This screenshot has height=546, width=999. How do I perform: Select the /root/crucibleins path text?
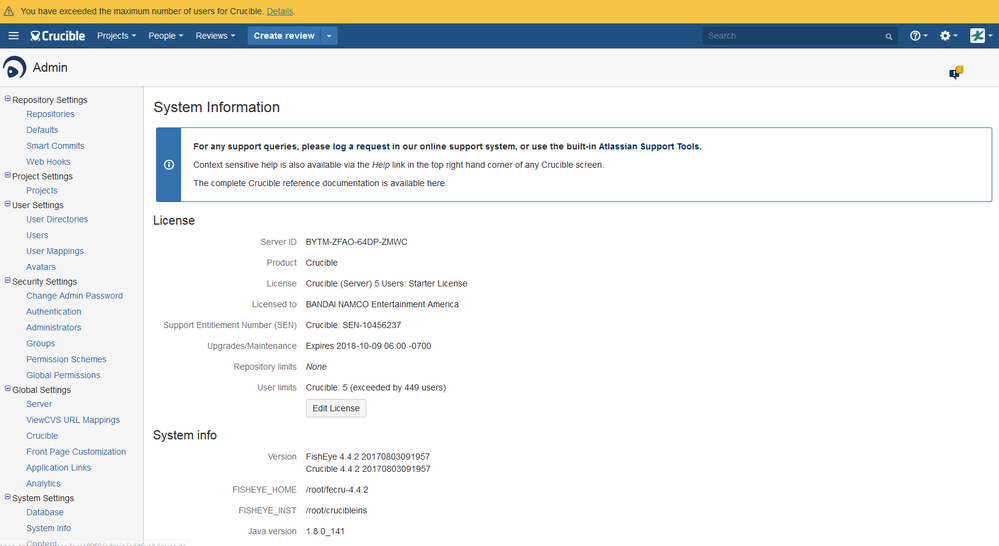click(336, 510)
